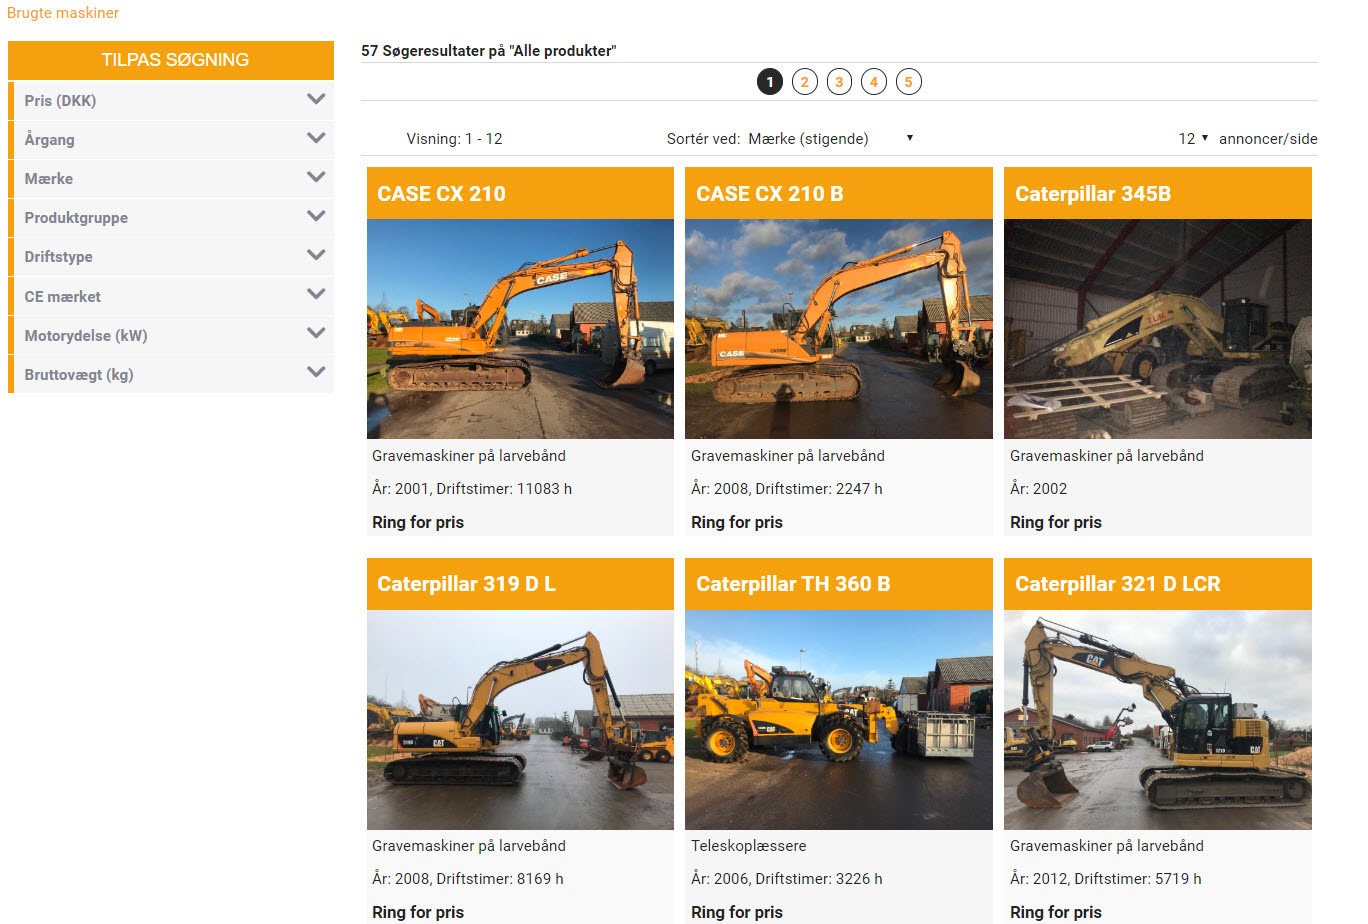Click the Produktgruppe filter label
This screenshot has height=924, width=1368.
click(76, 218)
